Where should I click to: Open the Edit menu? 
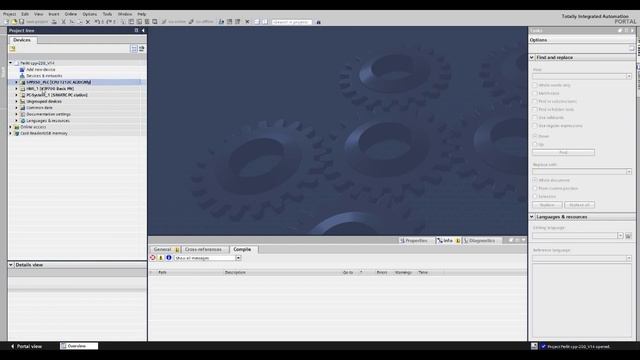[25, 14]
